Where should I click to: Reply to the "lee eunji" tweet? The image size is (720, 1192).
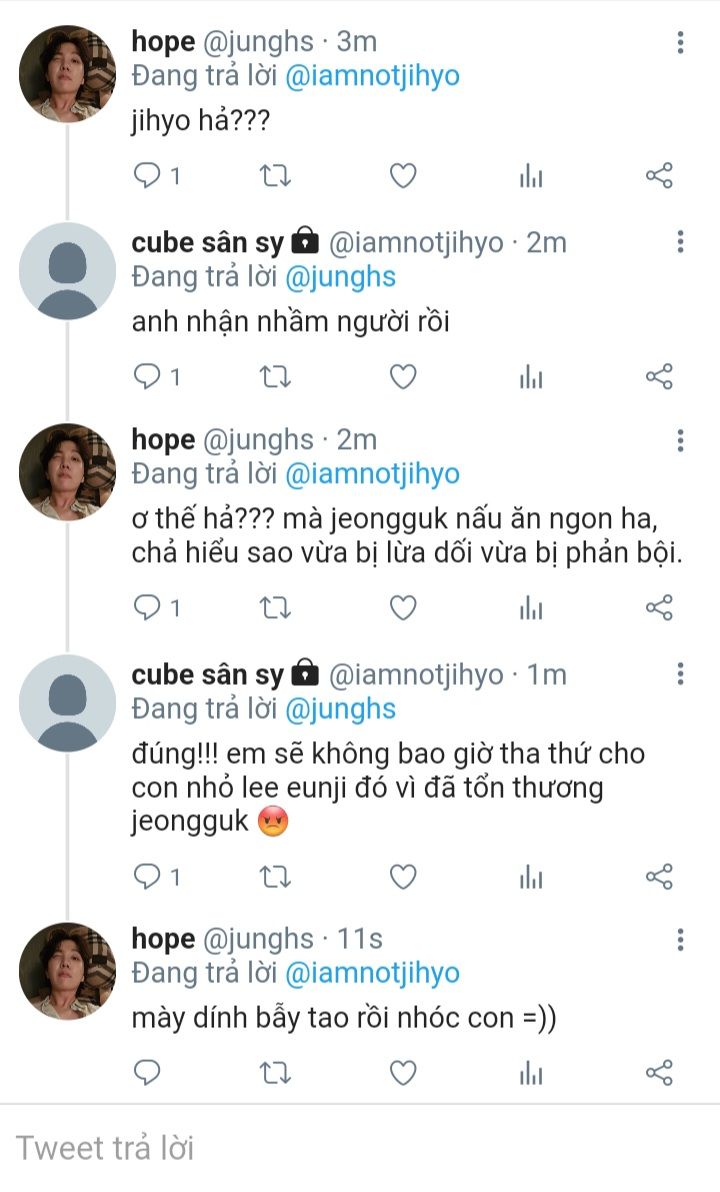coord(148,877)
